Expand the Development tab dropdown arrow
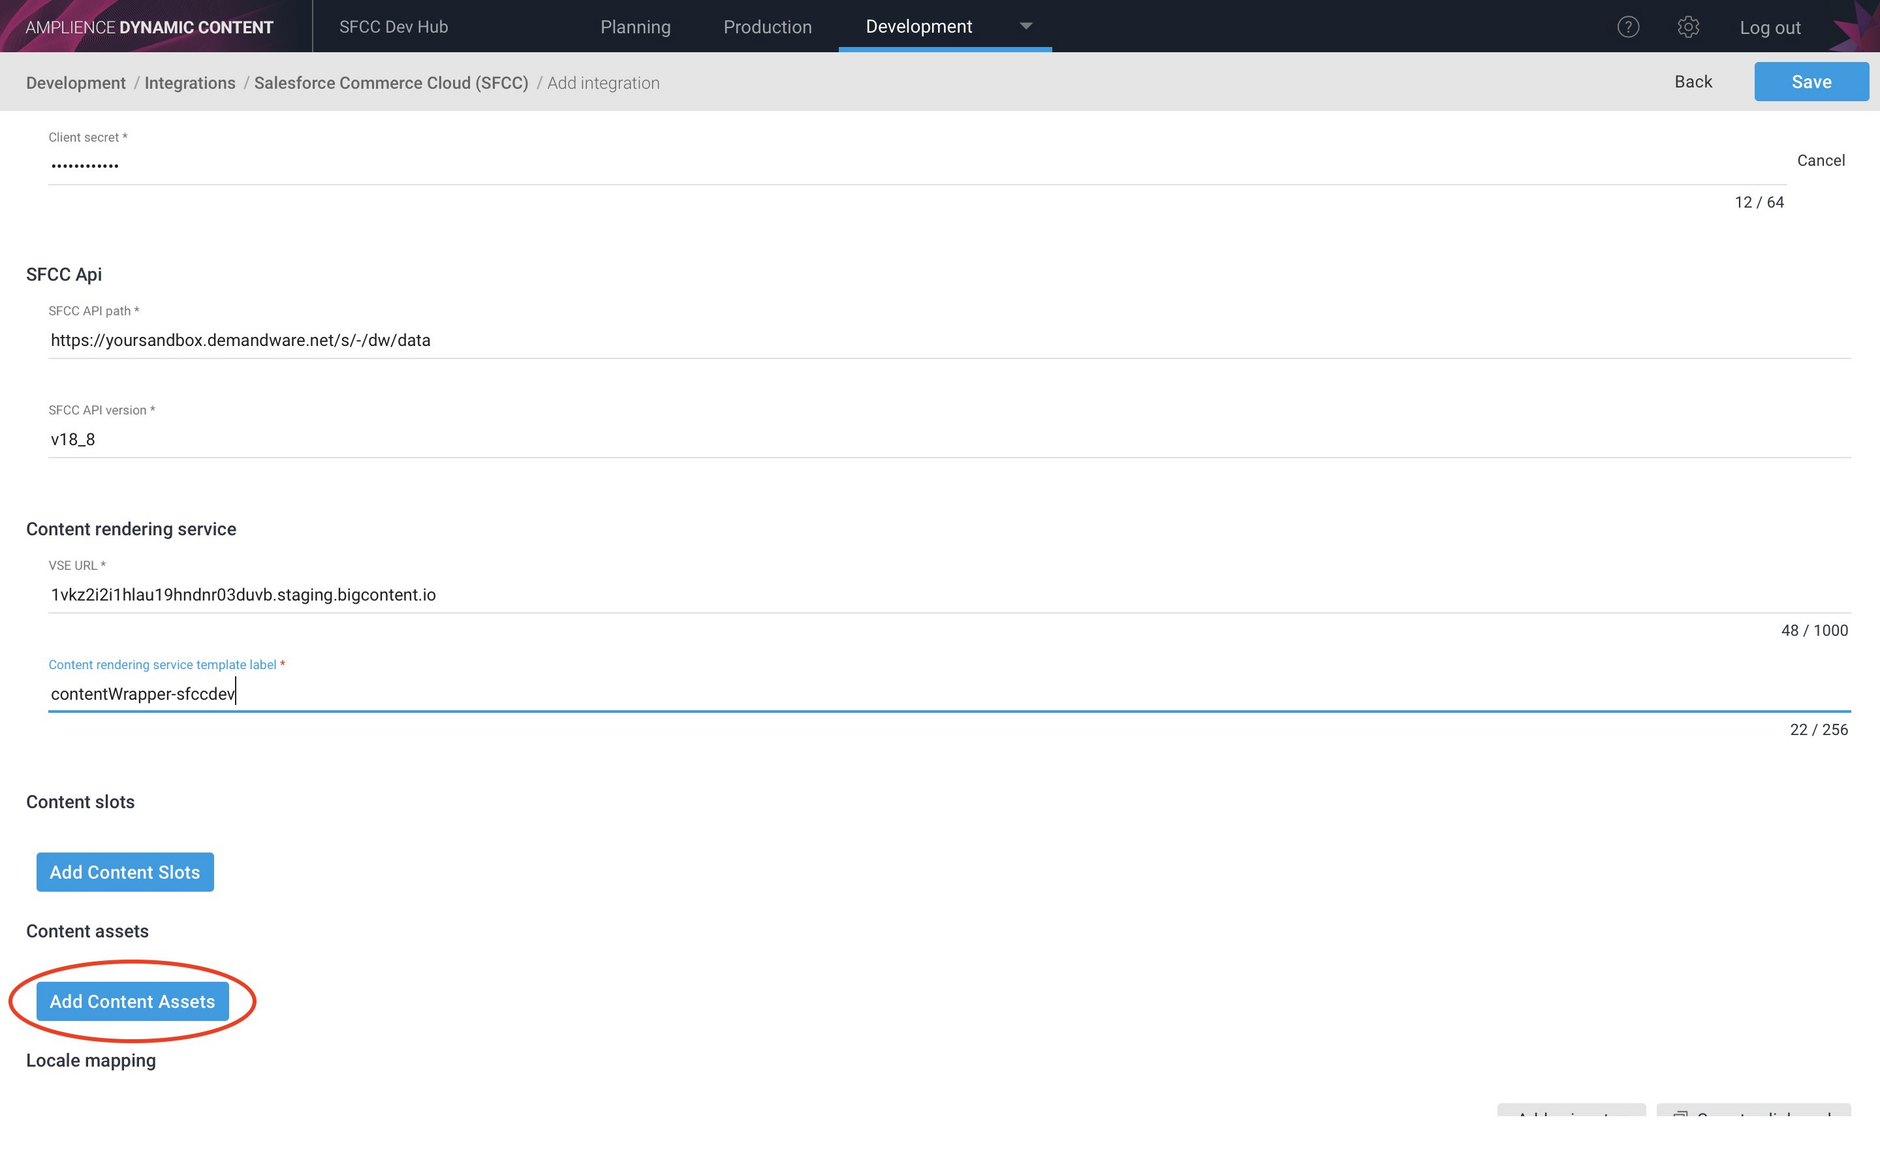The height and width of the screenshot is (1175, 1880). (x=1025, y=26)
